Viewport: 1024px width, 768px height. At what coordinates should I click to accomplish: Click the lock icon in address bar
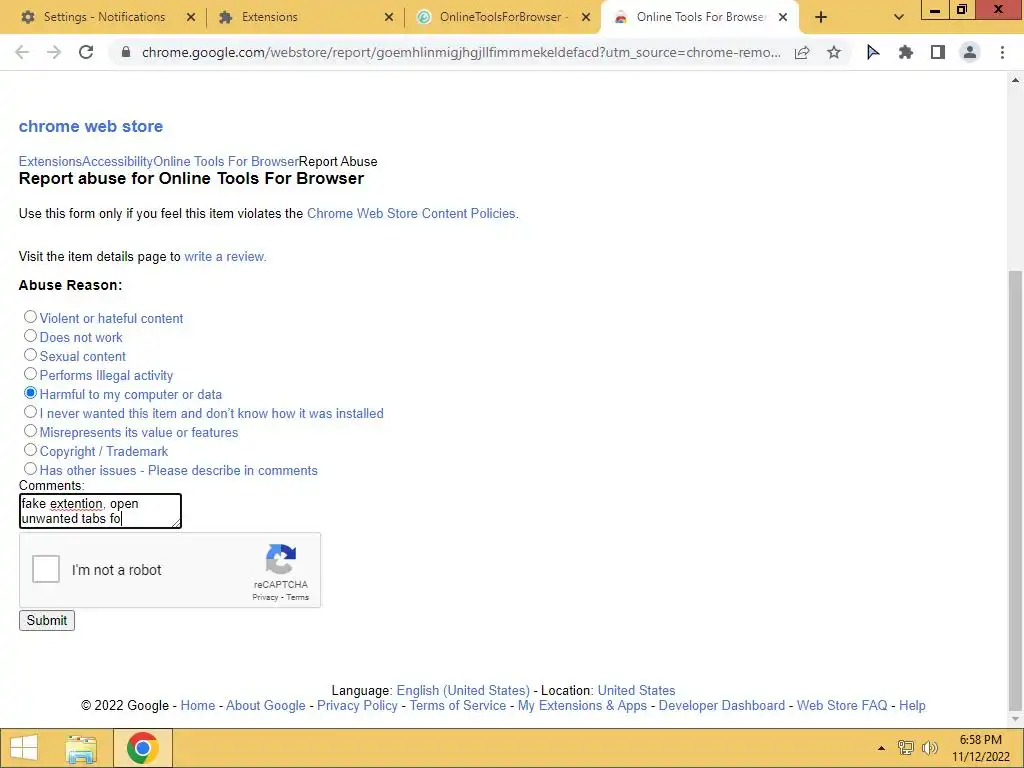point(126,52)
